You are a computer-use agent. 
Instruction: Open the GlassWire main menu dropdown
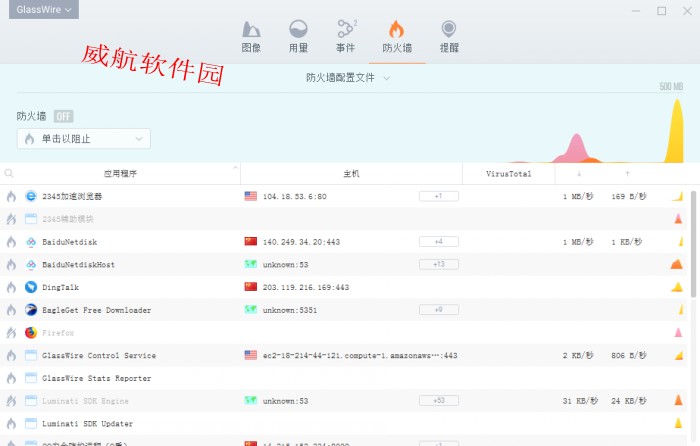tap(42, 10)
